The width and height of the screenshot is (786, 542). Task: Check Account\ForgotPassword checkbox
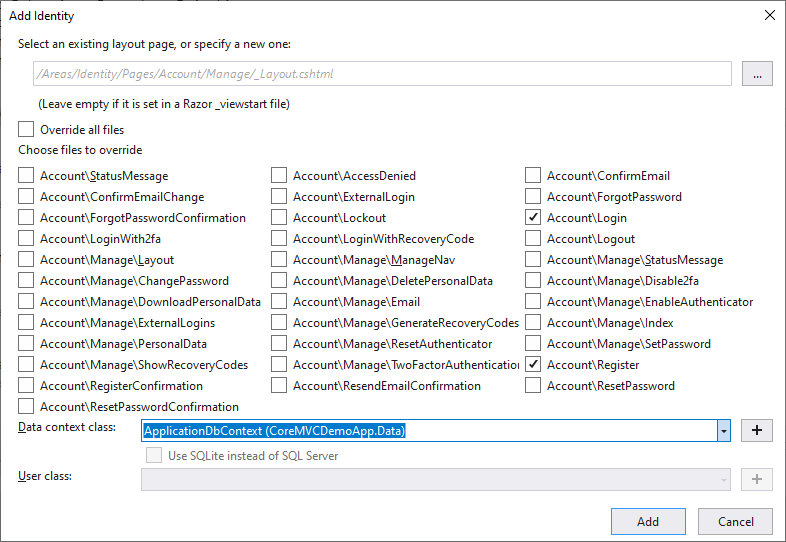(x=533, y=197)
